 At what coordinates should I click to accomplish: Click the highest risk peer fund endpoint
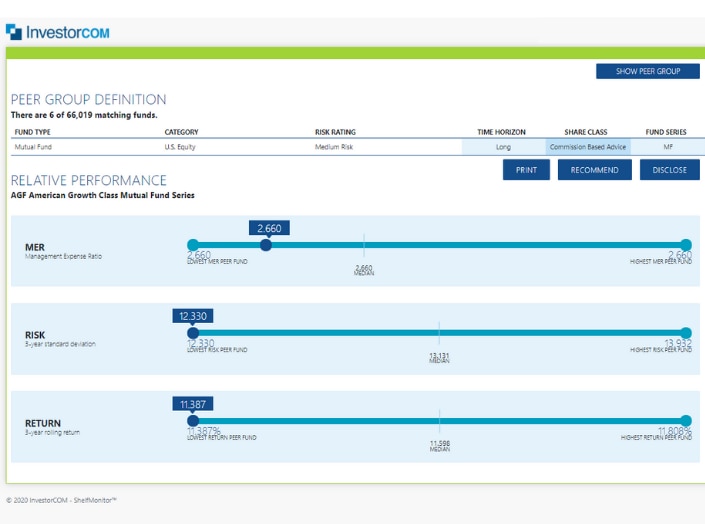[686, 333]
